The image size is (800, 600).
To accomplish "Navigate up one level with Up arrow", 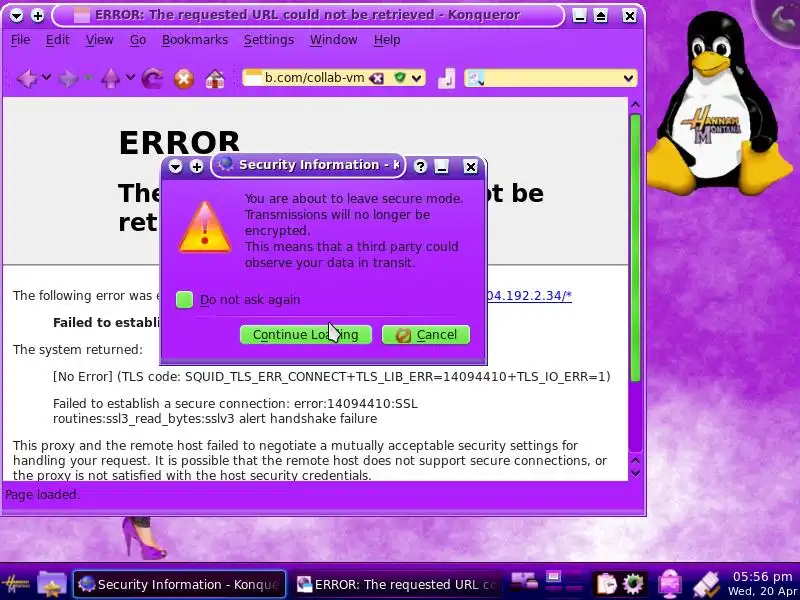I will pyautogui.click(x=110, y=79).
